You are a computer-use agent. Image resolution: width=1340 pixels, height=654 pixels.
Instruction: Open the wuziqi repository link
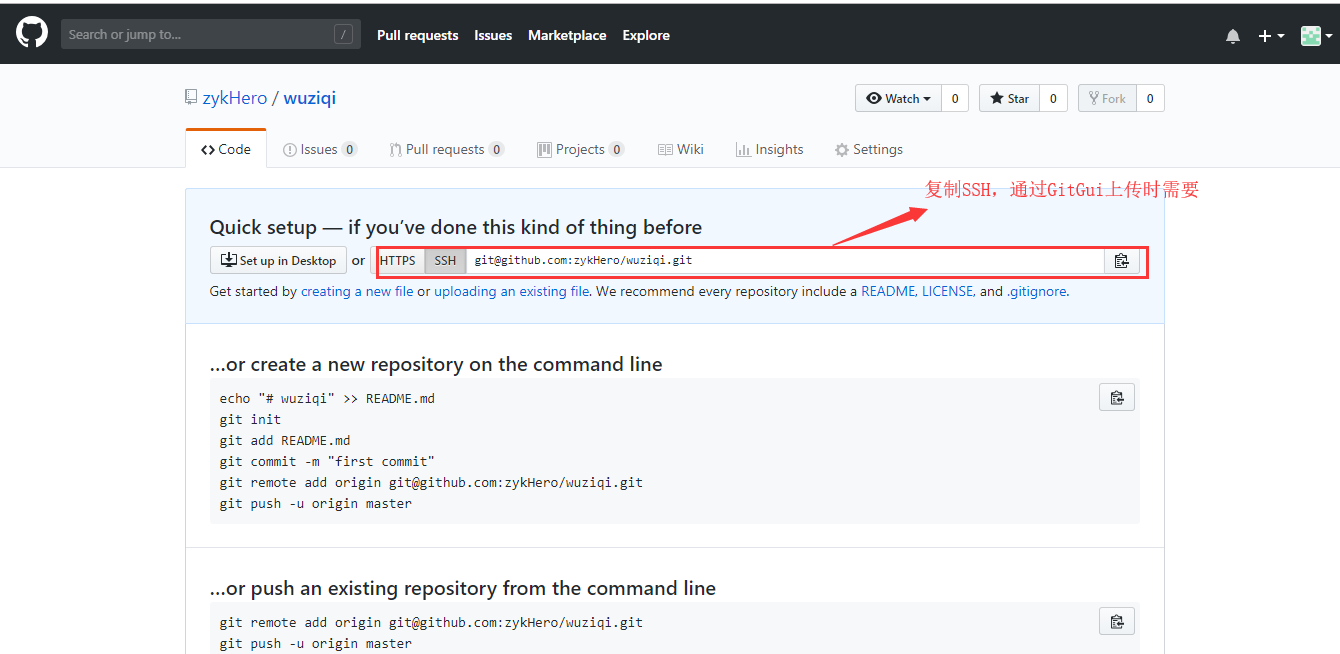click(x=310, y=98)
